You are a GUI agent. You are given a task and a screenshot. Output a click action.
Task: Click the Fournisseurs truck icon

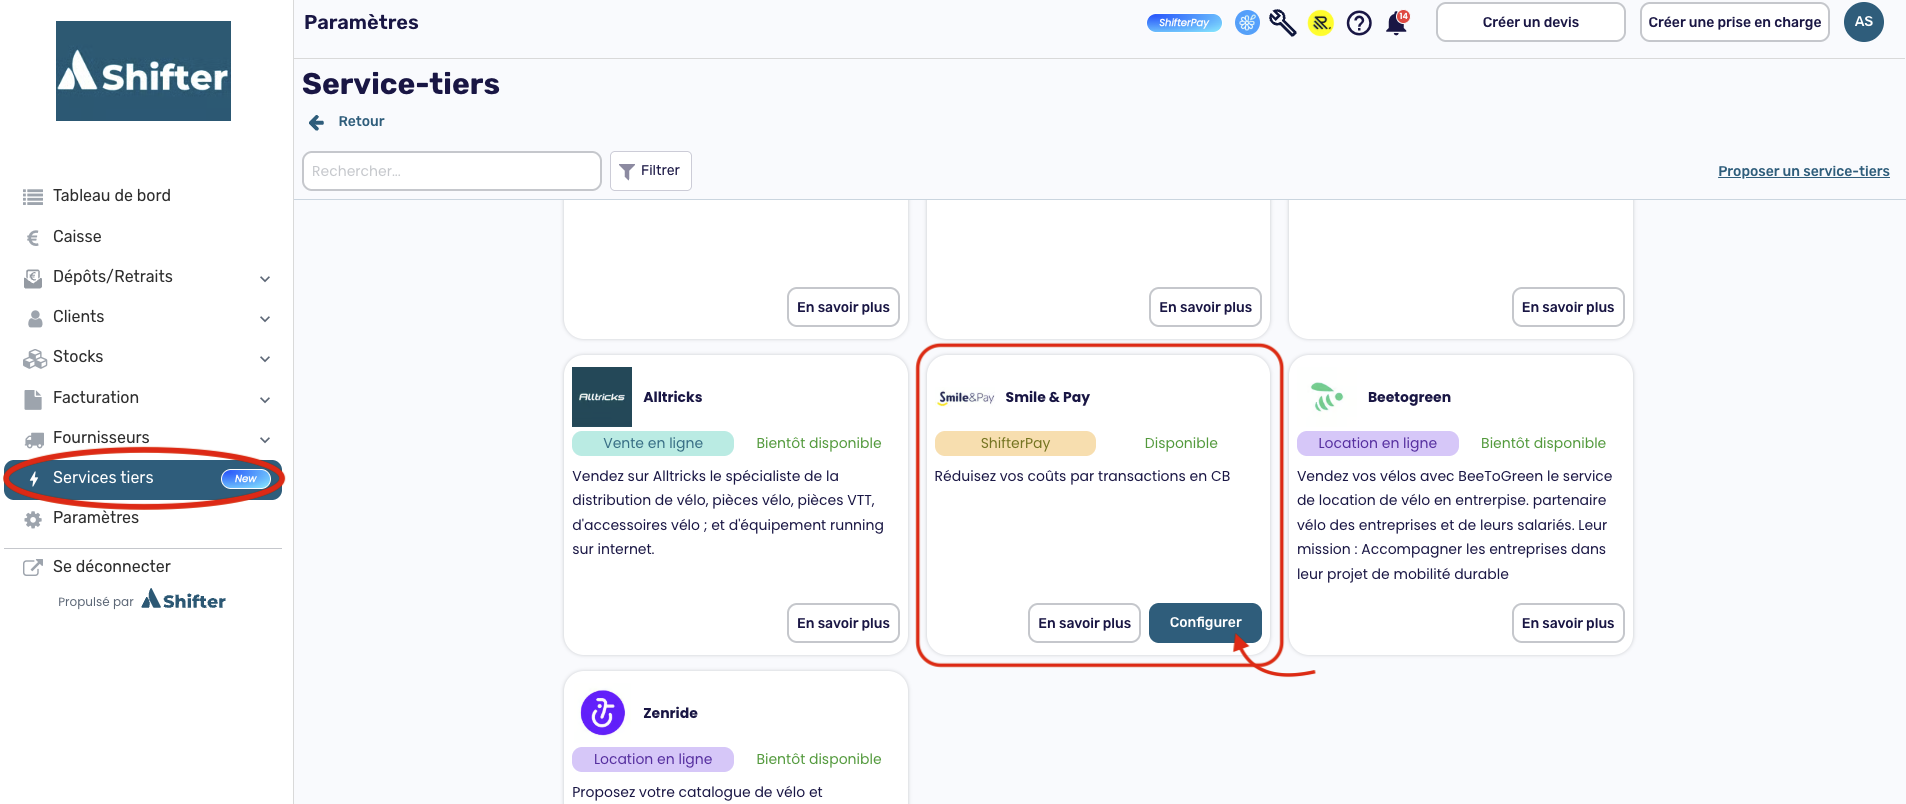(x=34, y=439)
